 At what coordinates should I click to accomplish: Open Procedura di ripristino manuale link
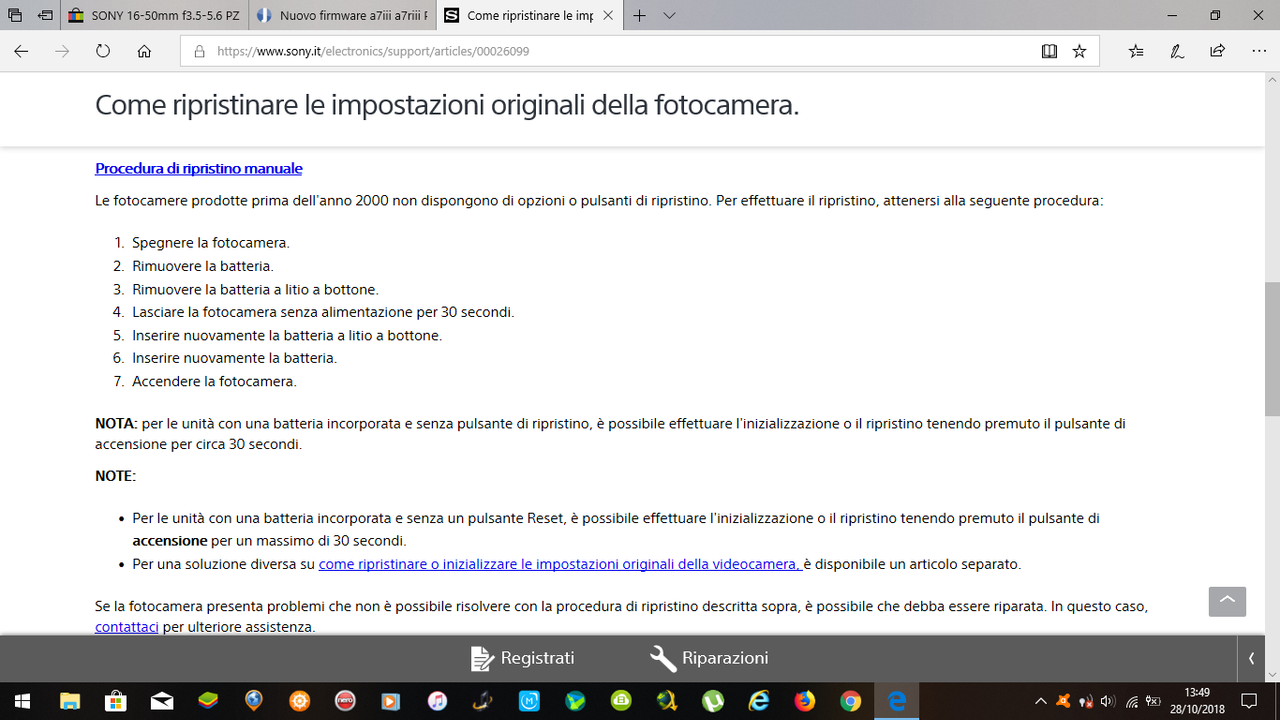tap(197, 167)
